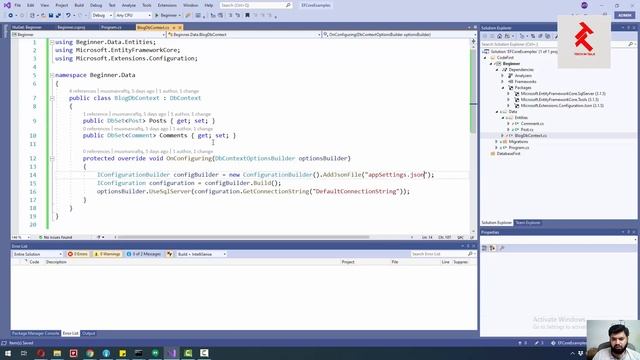Switch to the Team Explorer tab
Image resolution: width=640 pixels, height=360 pixels.
(x=528, y=223)
